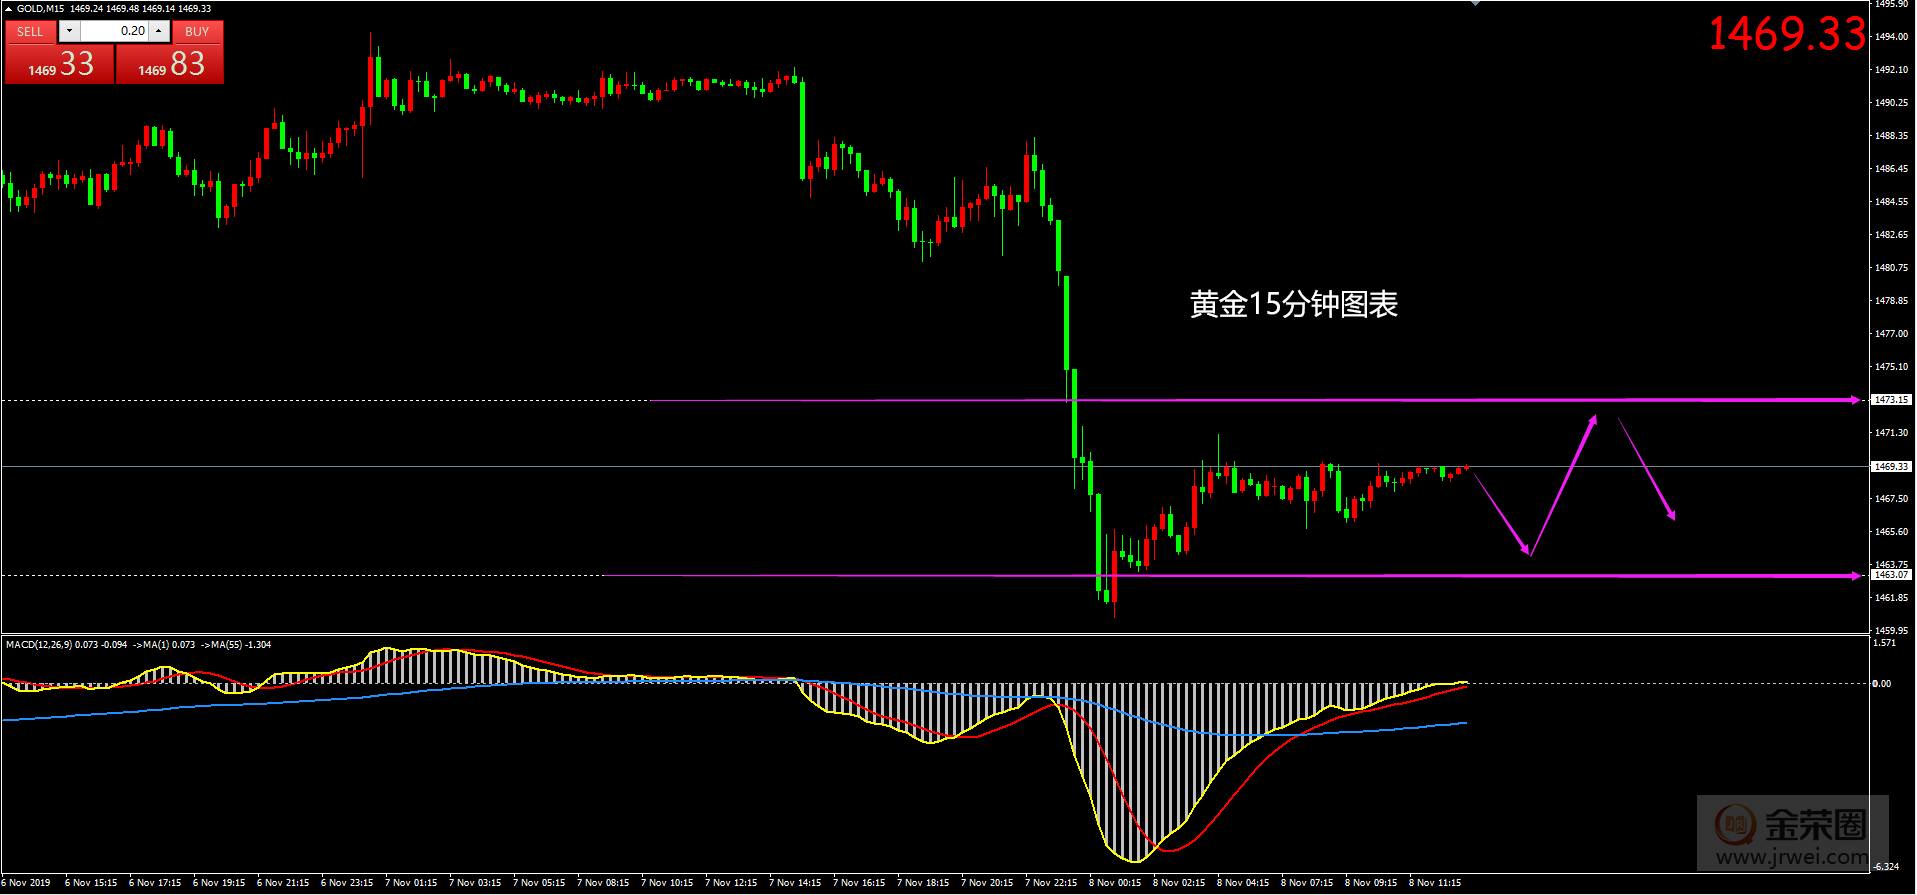Decrease trade volume with the down arrow

pos(69,31)
